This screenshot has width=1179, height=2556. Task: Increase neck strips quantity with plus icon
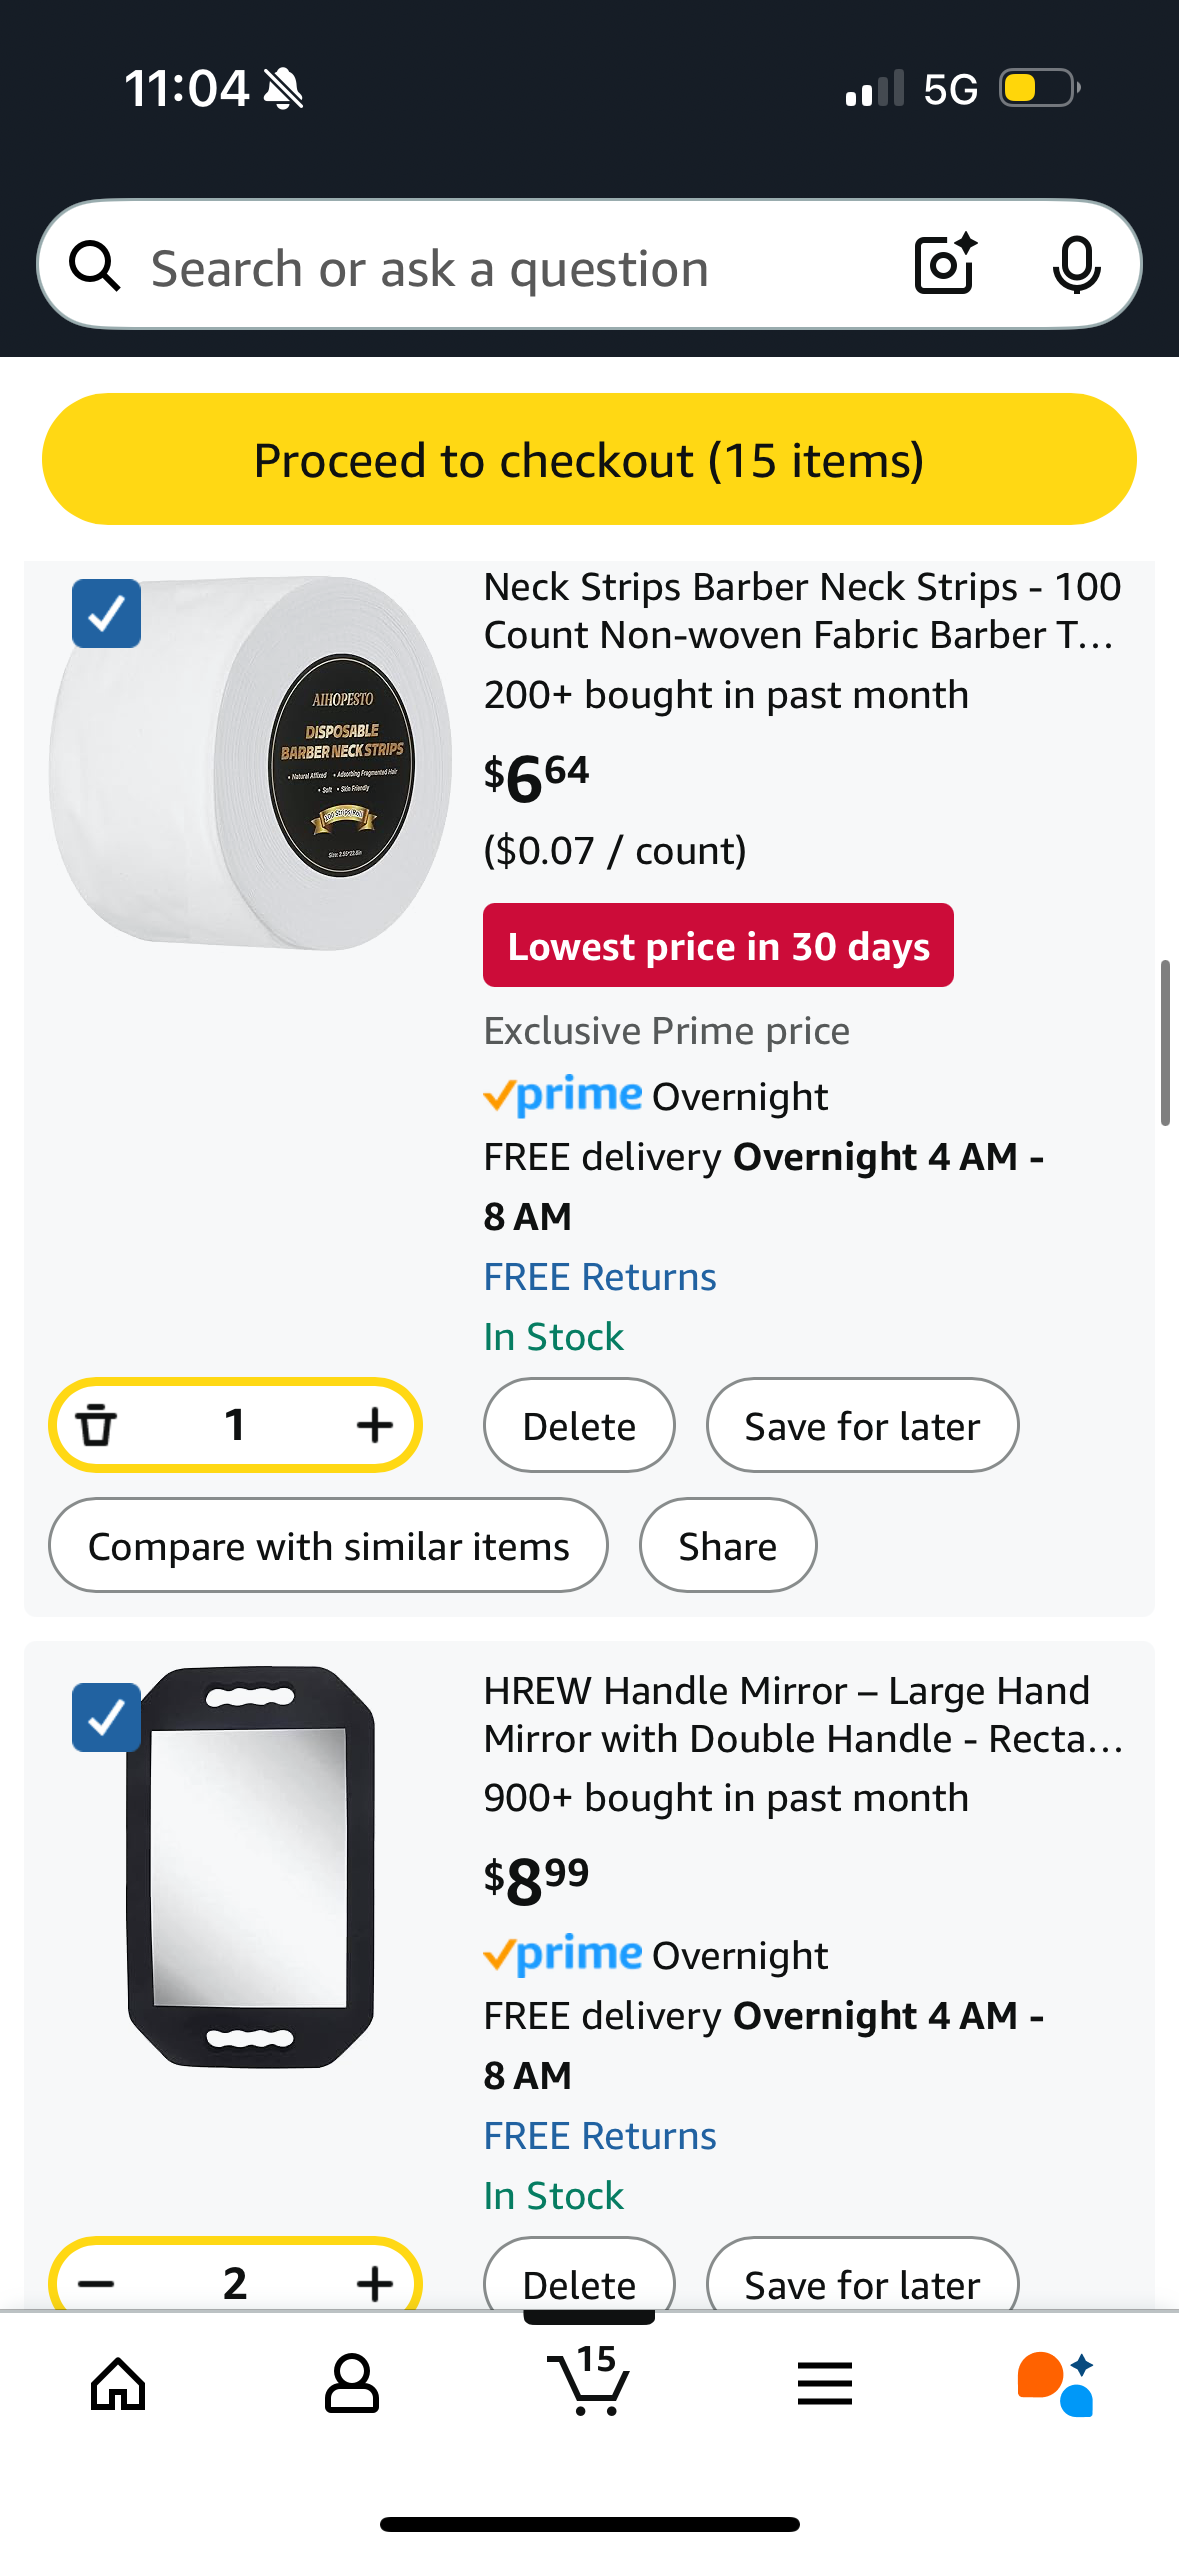click(374, 1425)
